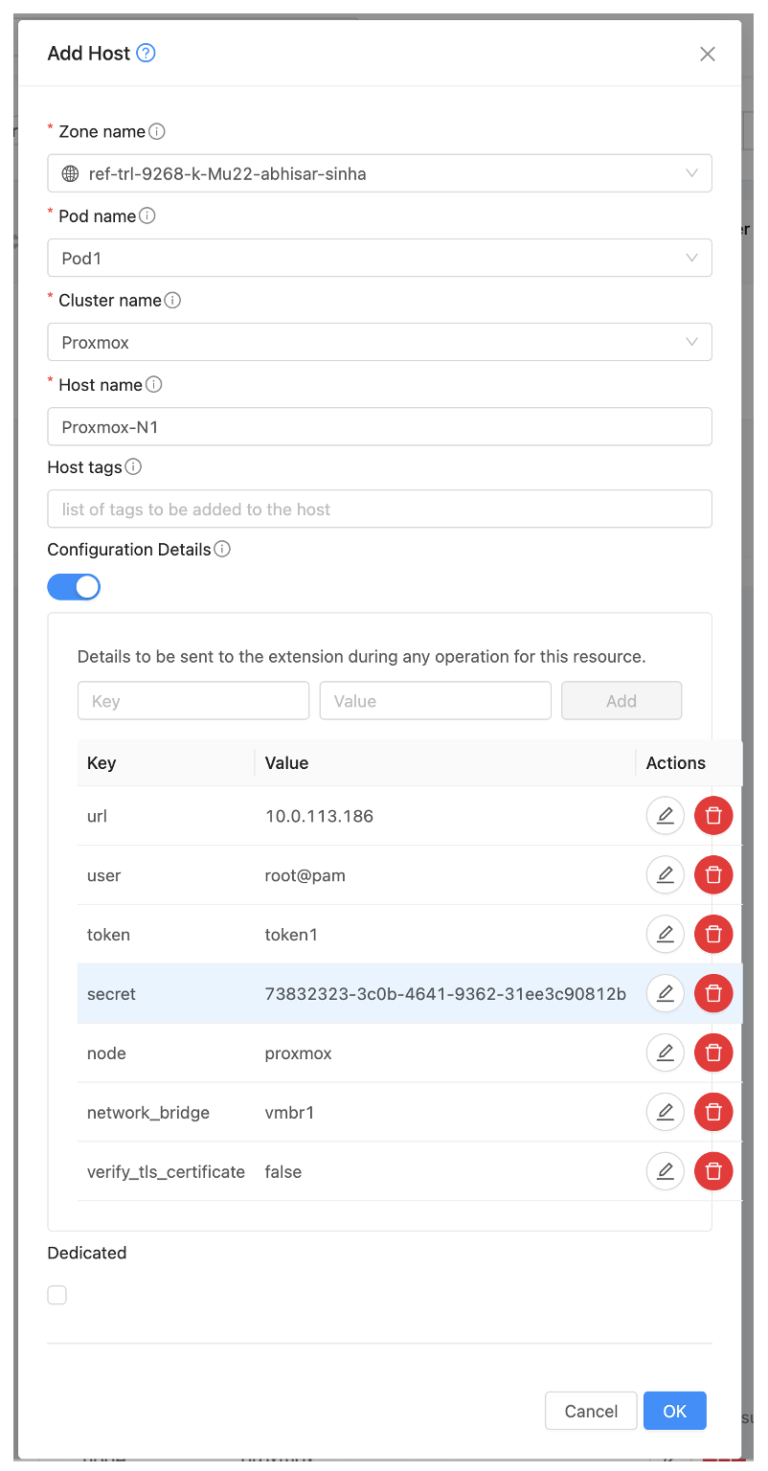Click the Dedicated label text
The height and width of the screenshot is (1471, 768).
pos(87,1252)
